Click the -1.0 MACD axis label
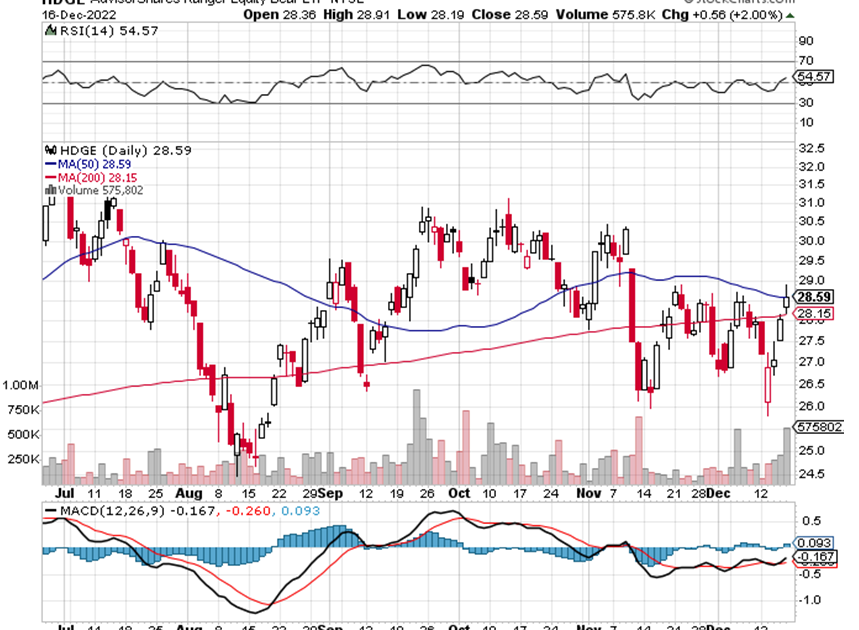Image resolution: width=859 pixels, height=630 pixels. pos(809,600)
